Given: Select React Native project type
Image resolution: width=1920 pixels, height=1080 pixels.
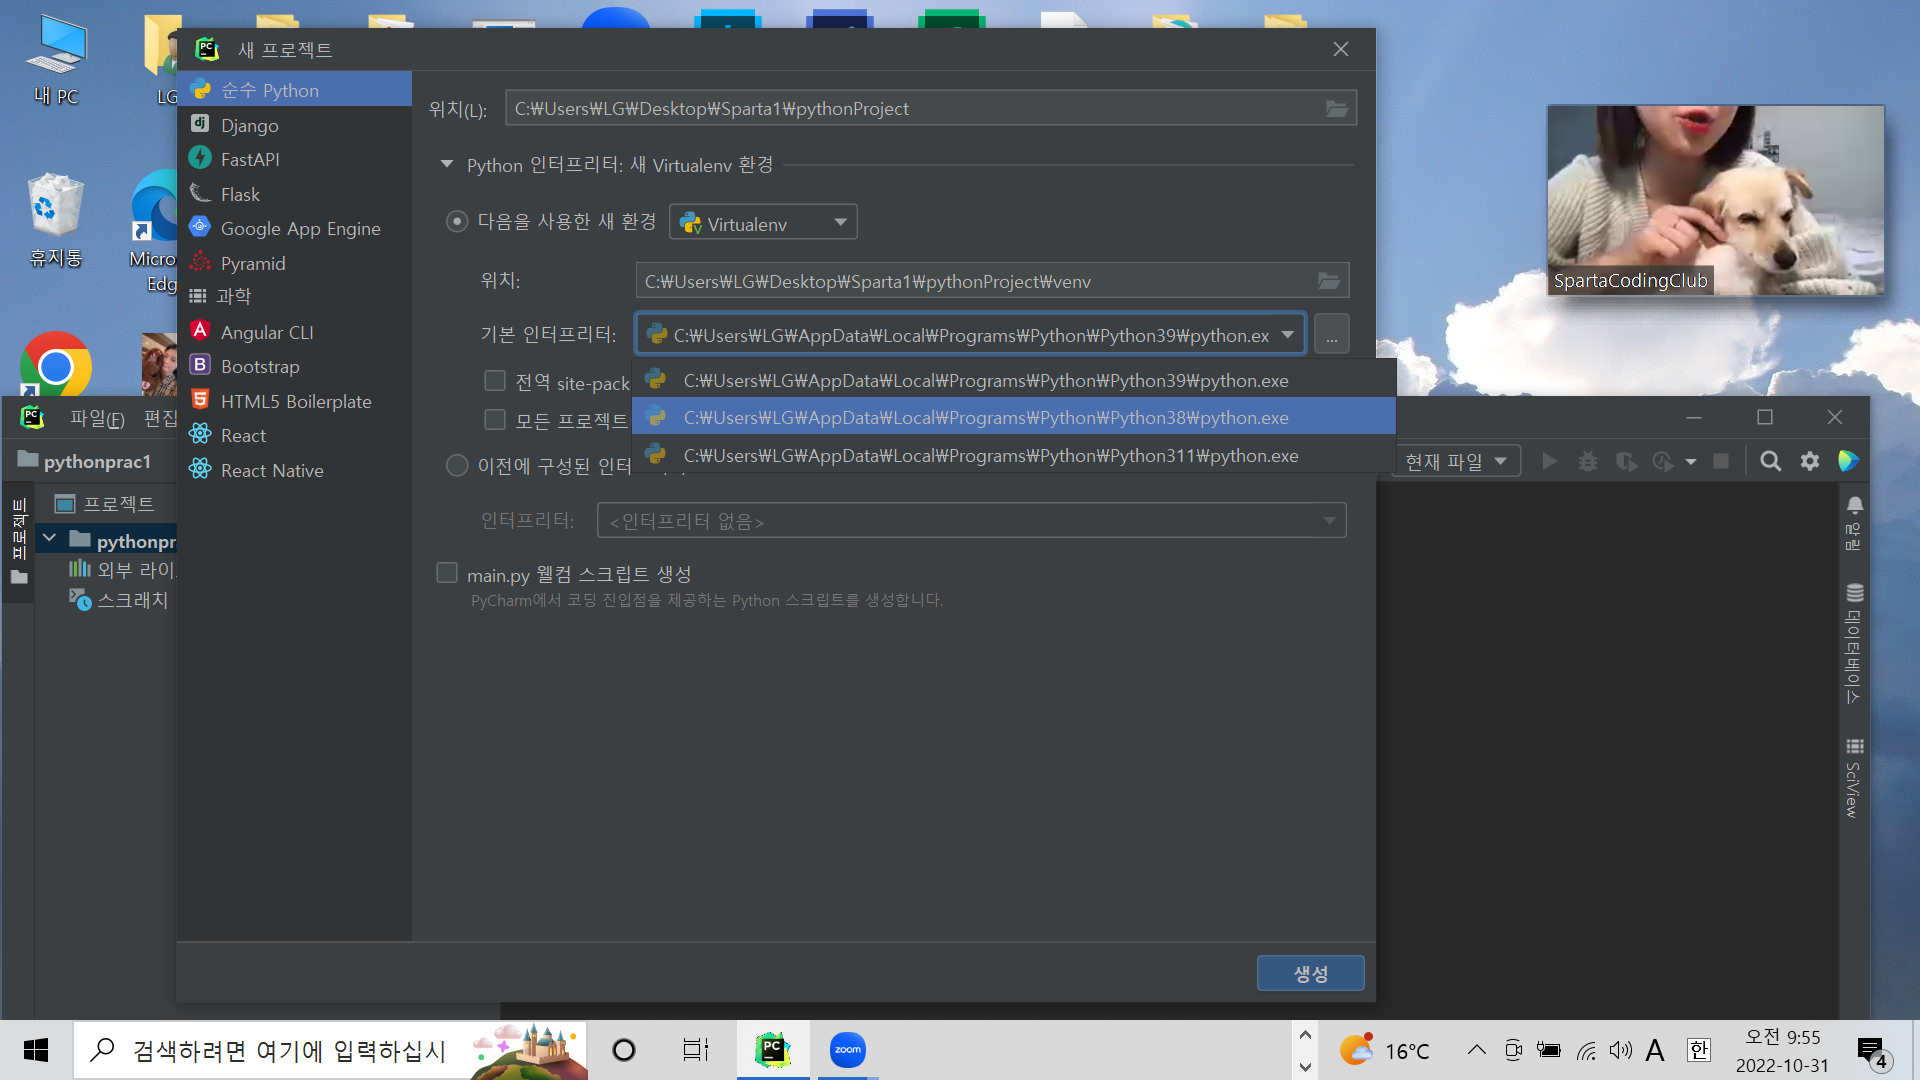Looking at the screenshot, I should (295, 470).
